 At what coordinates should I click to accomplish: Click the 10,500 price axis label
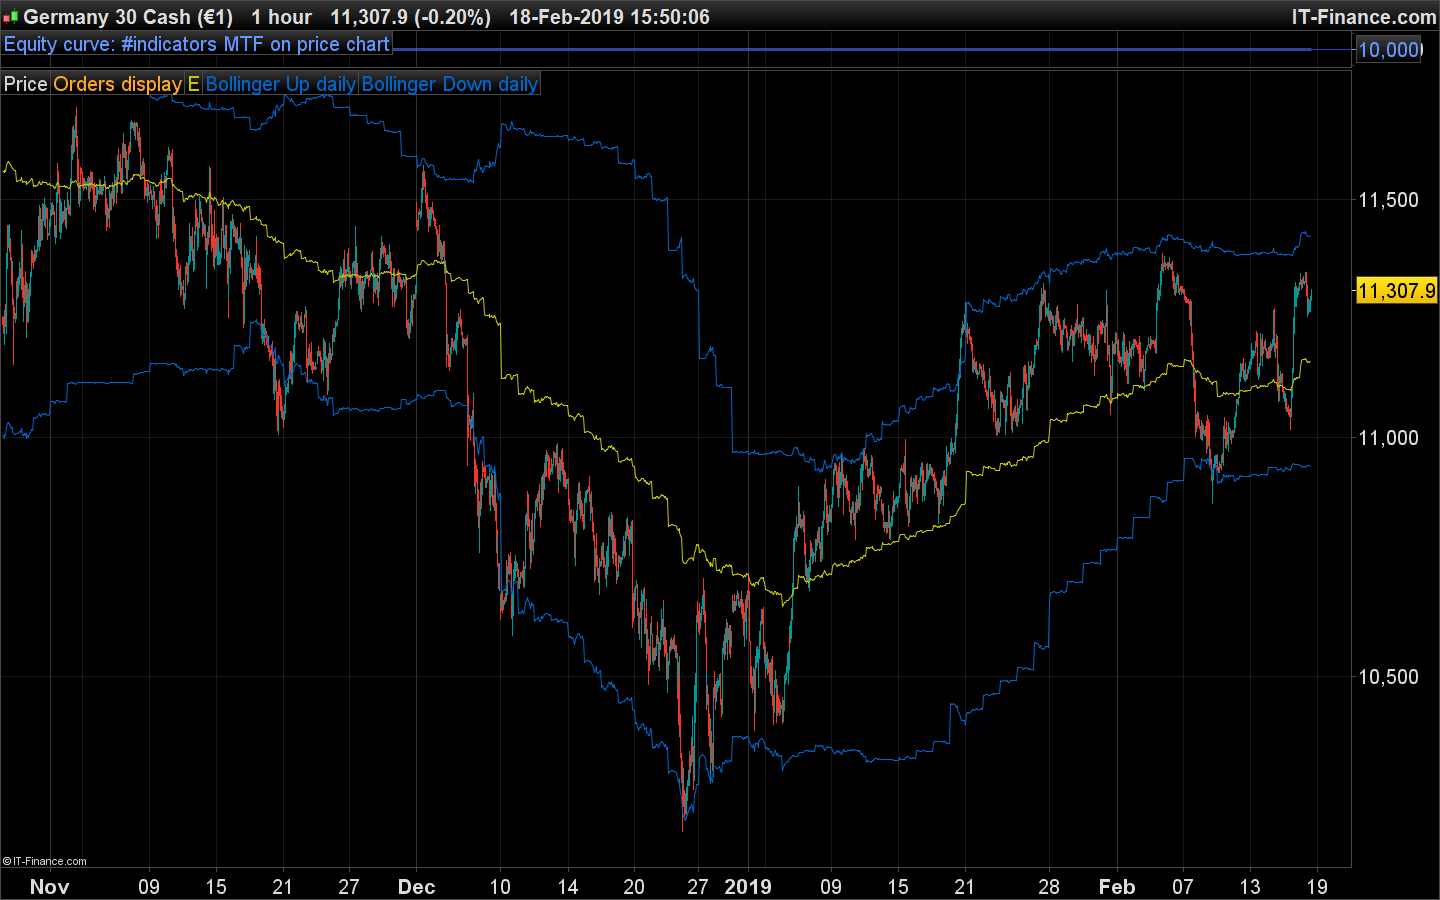pos(1388,676)
